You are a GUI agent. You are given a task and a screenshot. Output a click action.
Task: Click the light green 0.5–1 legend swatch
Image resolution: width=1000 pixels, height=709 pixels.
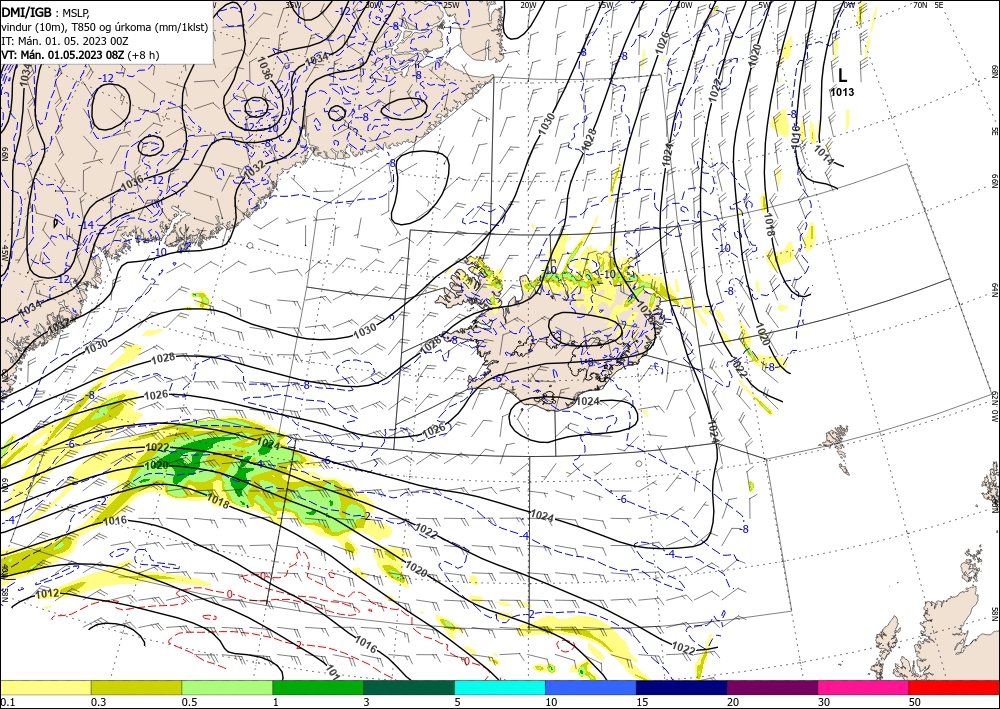(227, 687)
